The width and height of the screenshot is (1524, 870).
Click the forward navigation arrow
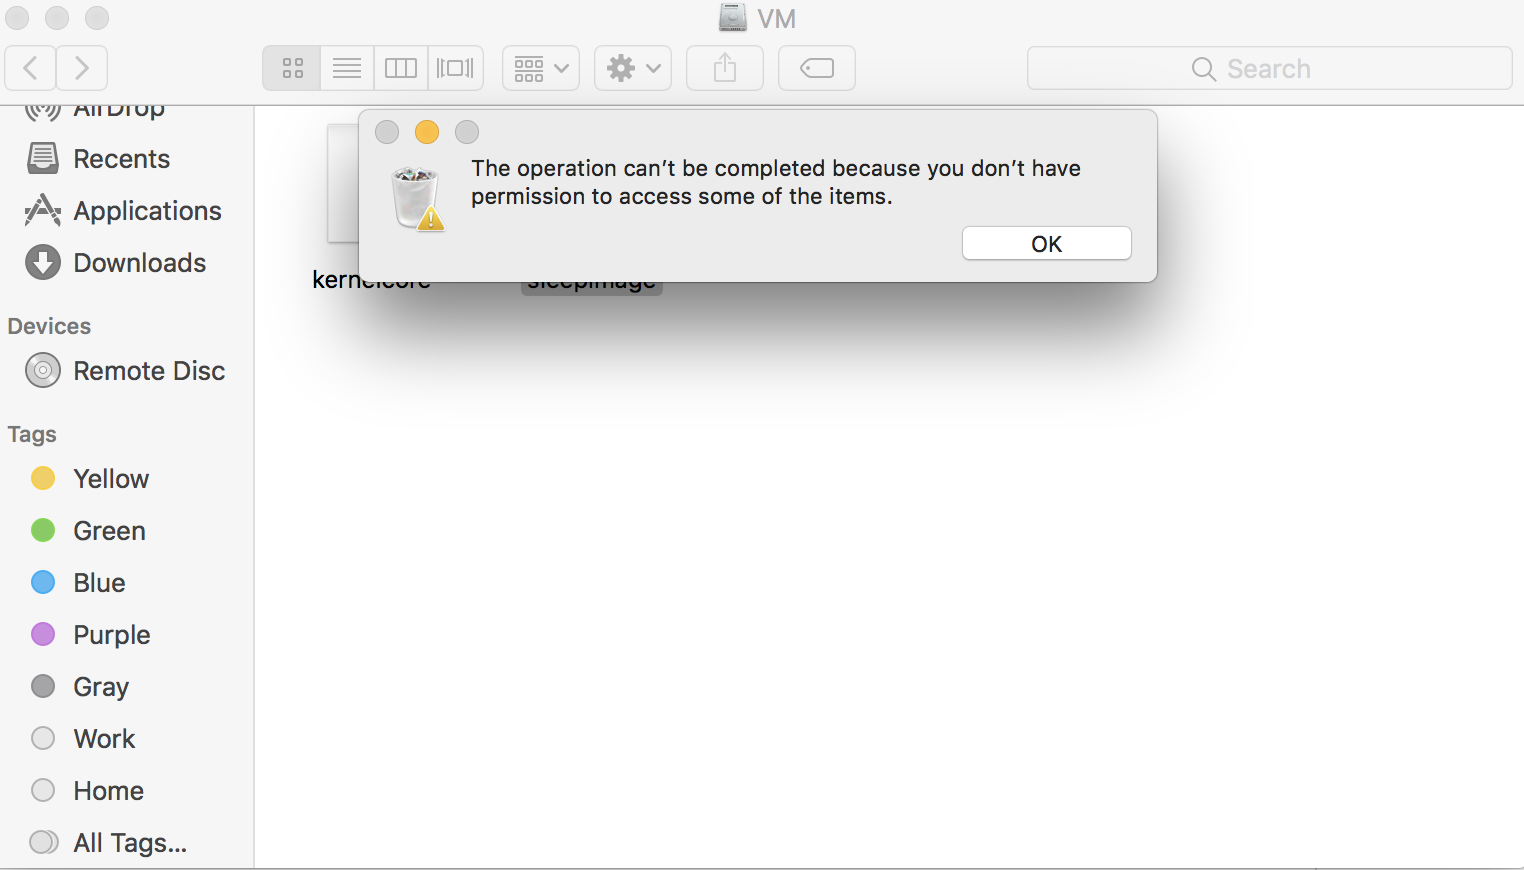(x=82, y=68)
